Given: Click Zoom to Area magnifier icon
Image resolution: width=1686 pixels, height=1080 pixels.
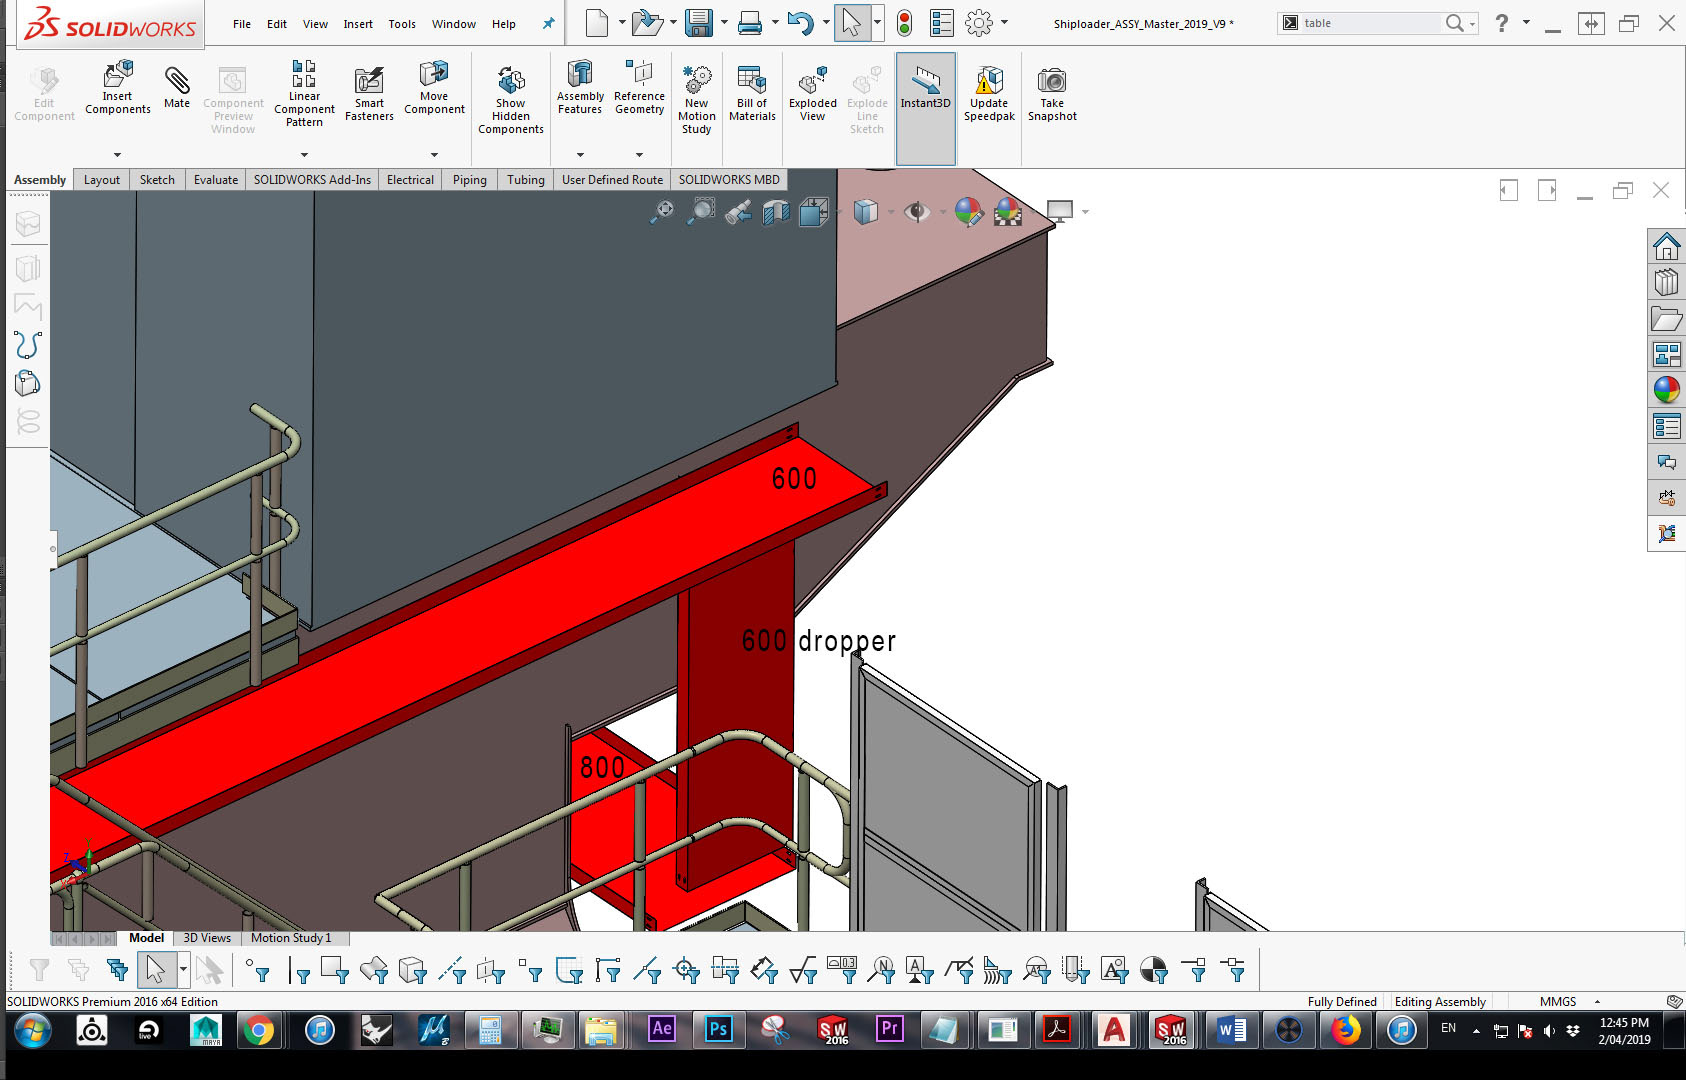Looking at the screenshot, I should tap(703, 211).
